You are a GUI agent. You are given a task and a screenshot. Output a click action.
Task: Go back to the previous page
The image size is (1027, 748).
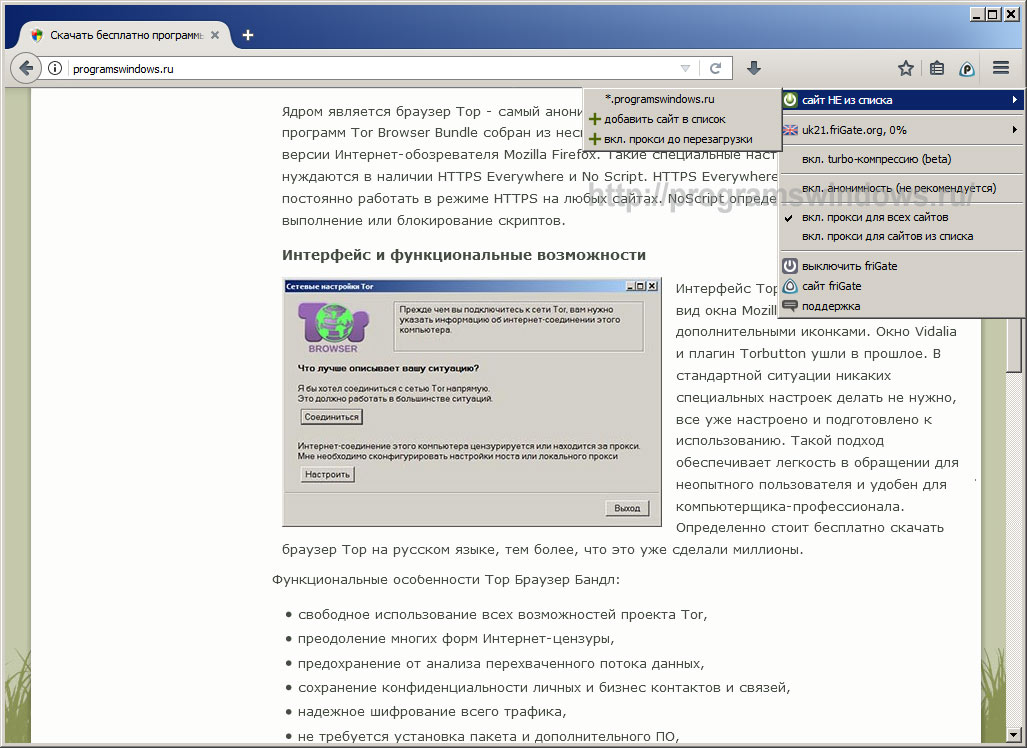coord(26,68)
